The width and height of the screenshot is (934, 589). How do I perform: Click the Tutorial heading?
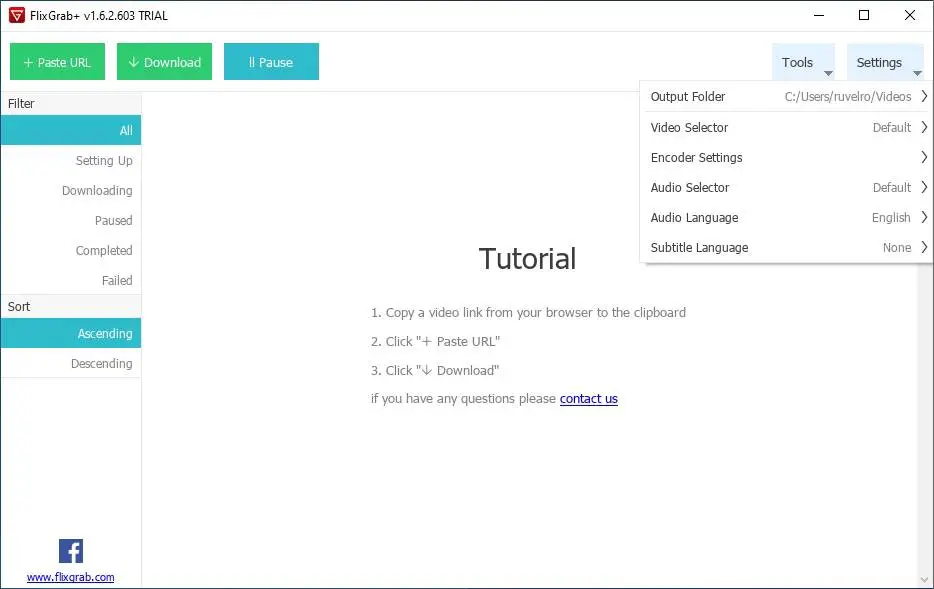click(x=527, y=258)
